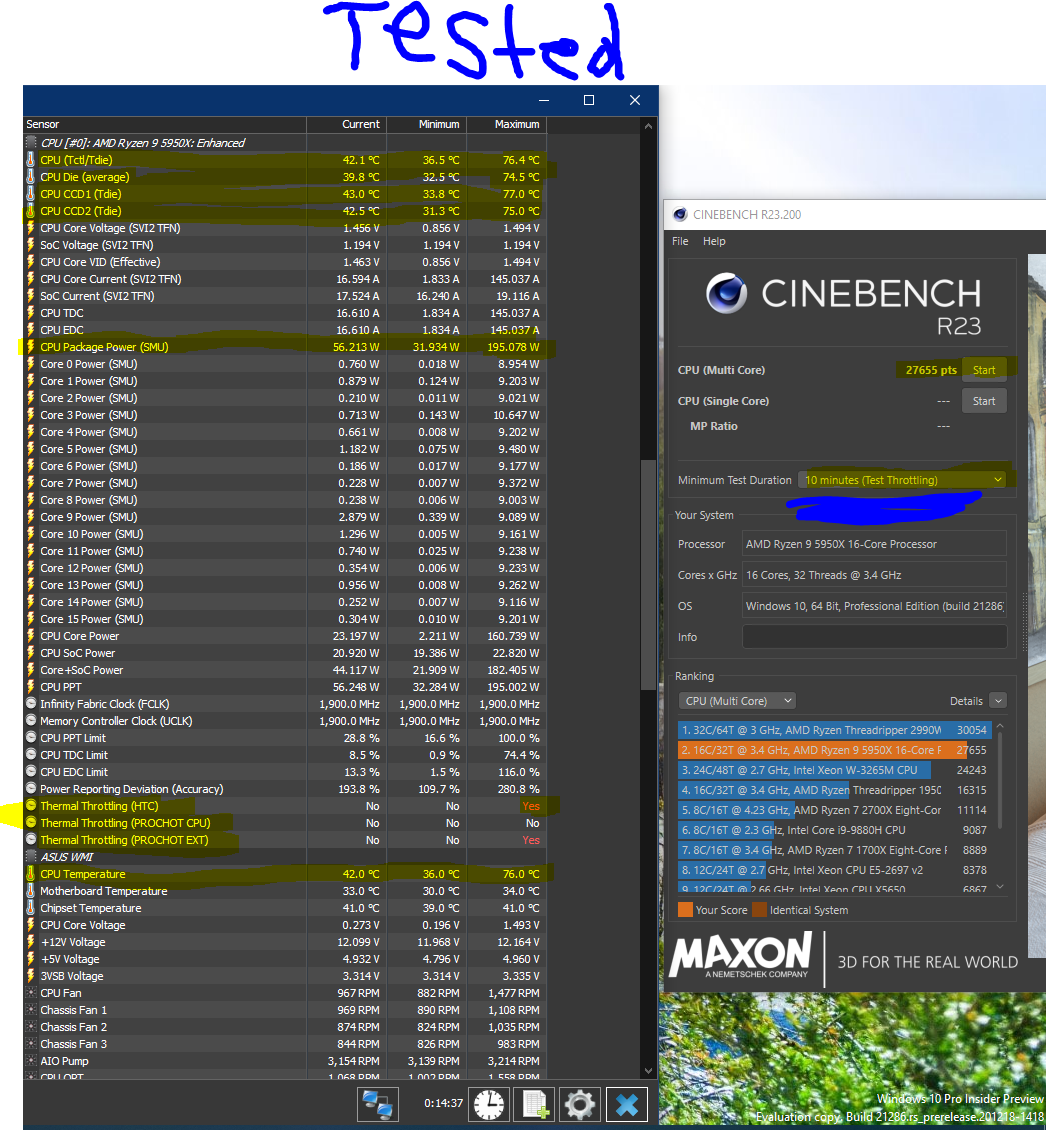
Task: Click lightning icon beside +12V Voltage
Action: [x=30, y=942]
